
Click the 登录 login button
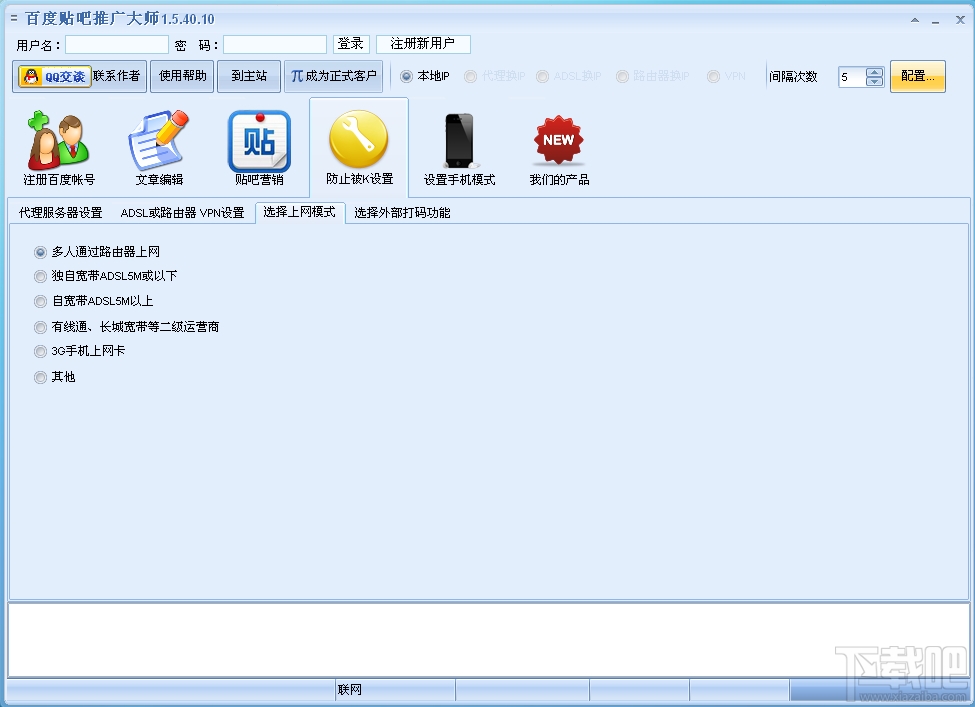coord(351,44)
